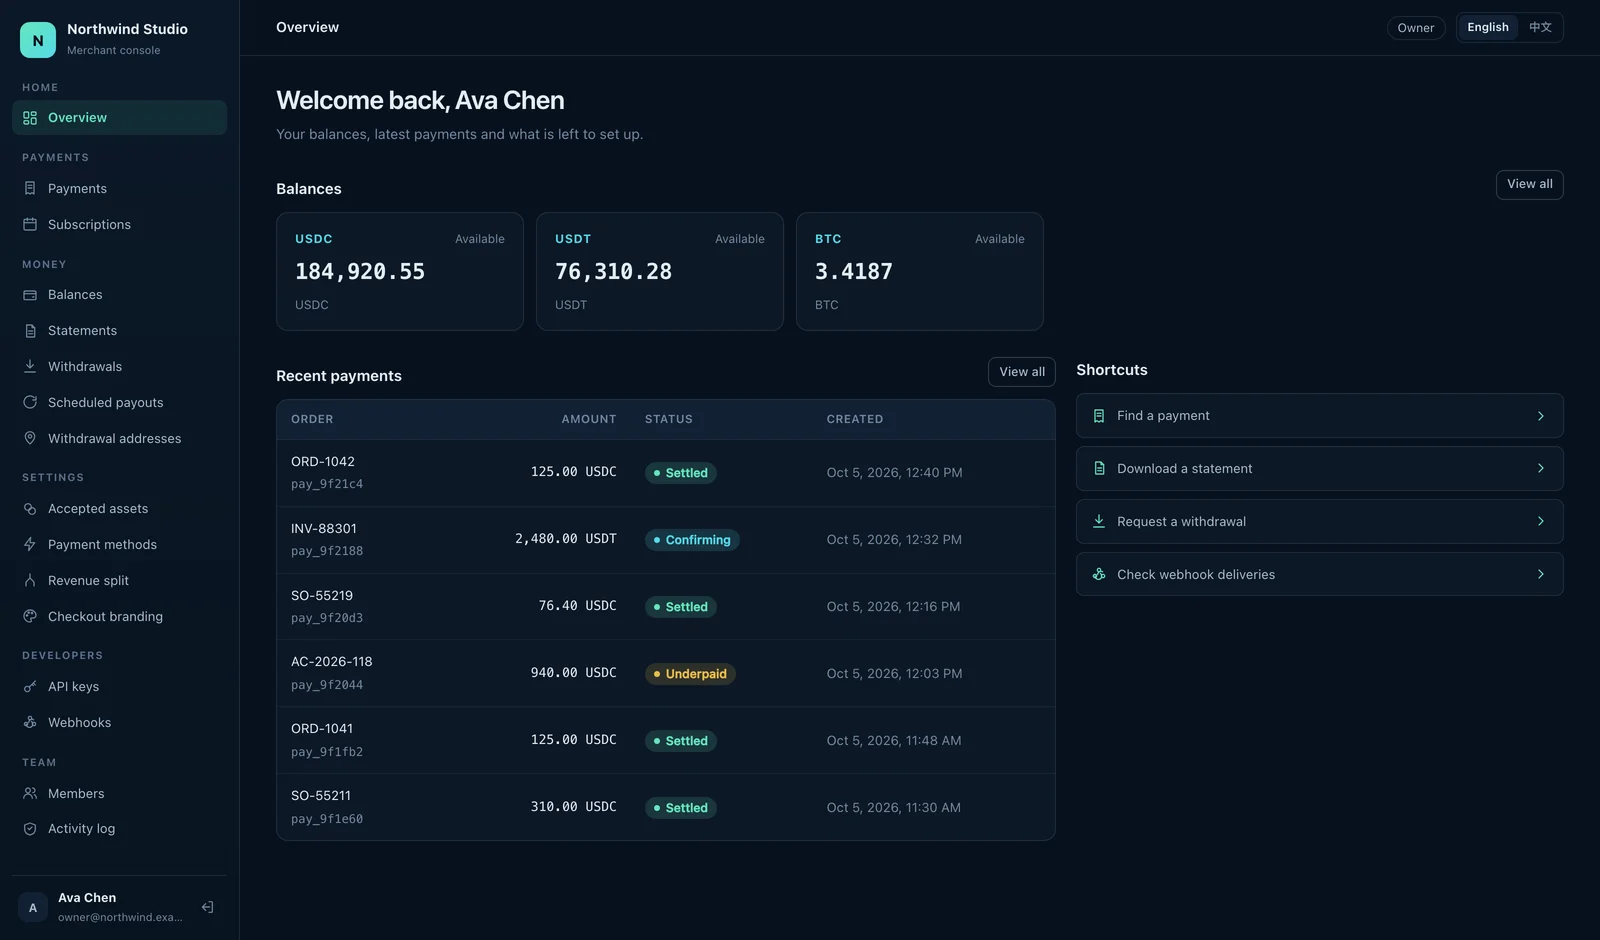Click the Underpaid status badge
1600x940 pixels.
coord(690,674)
